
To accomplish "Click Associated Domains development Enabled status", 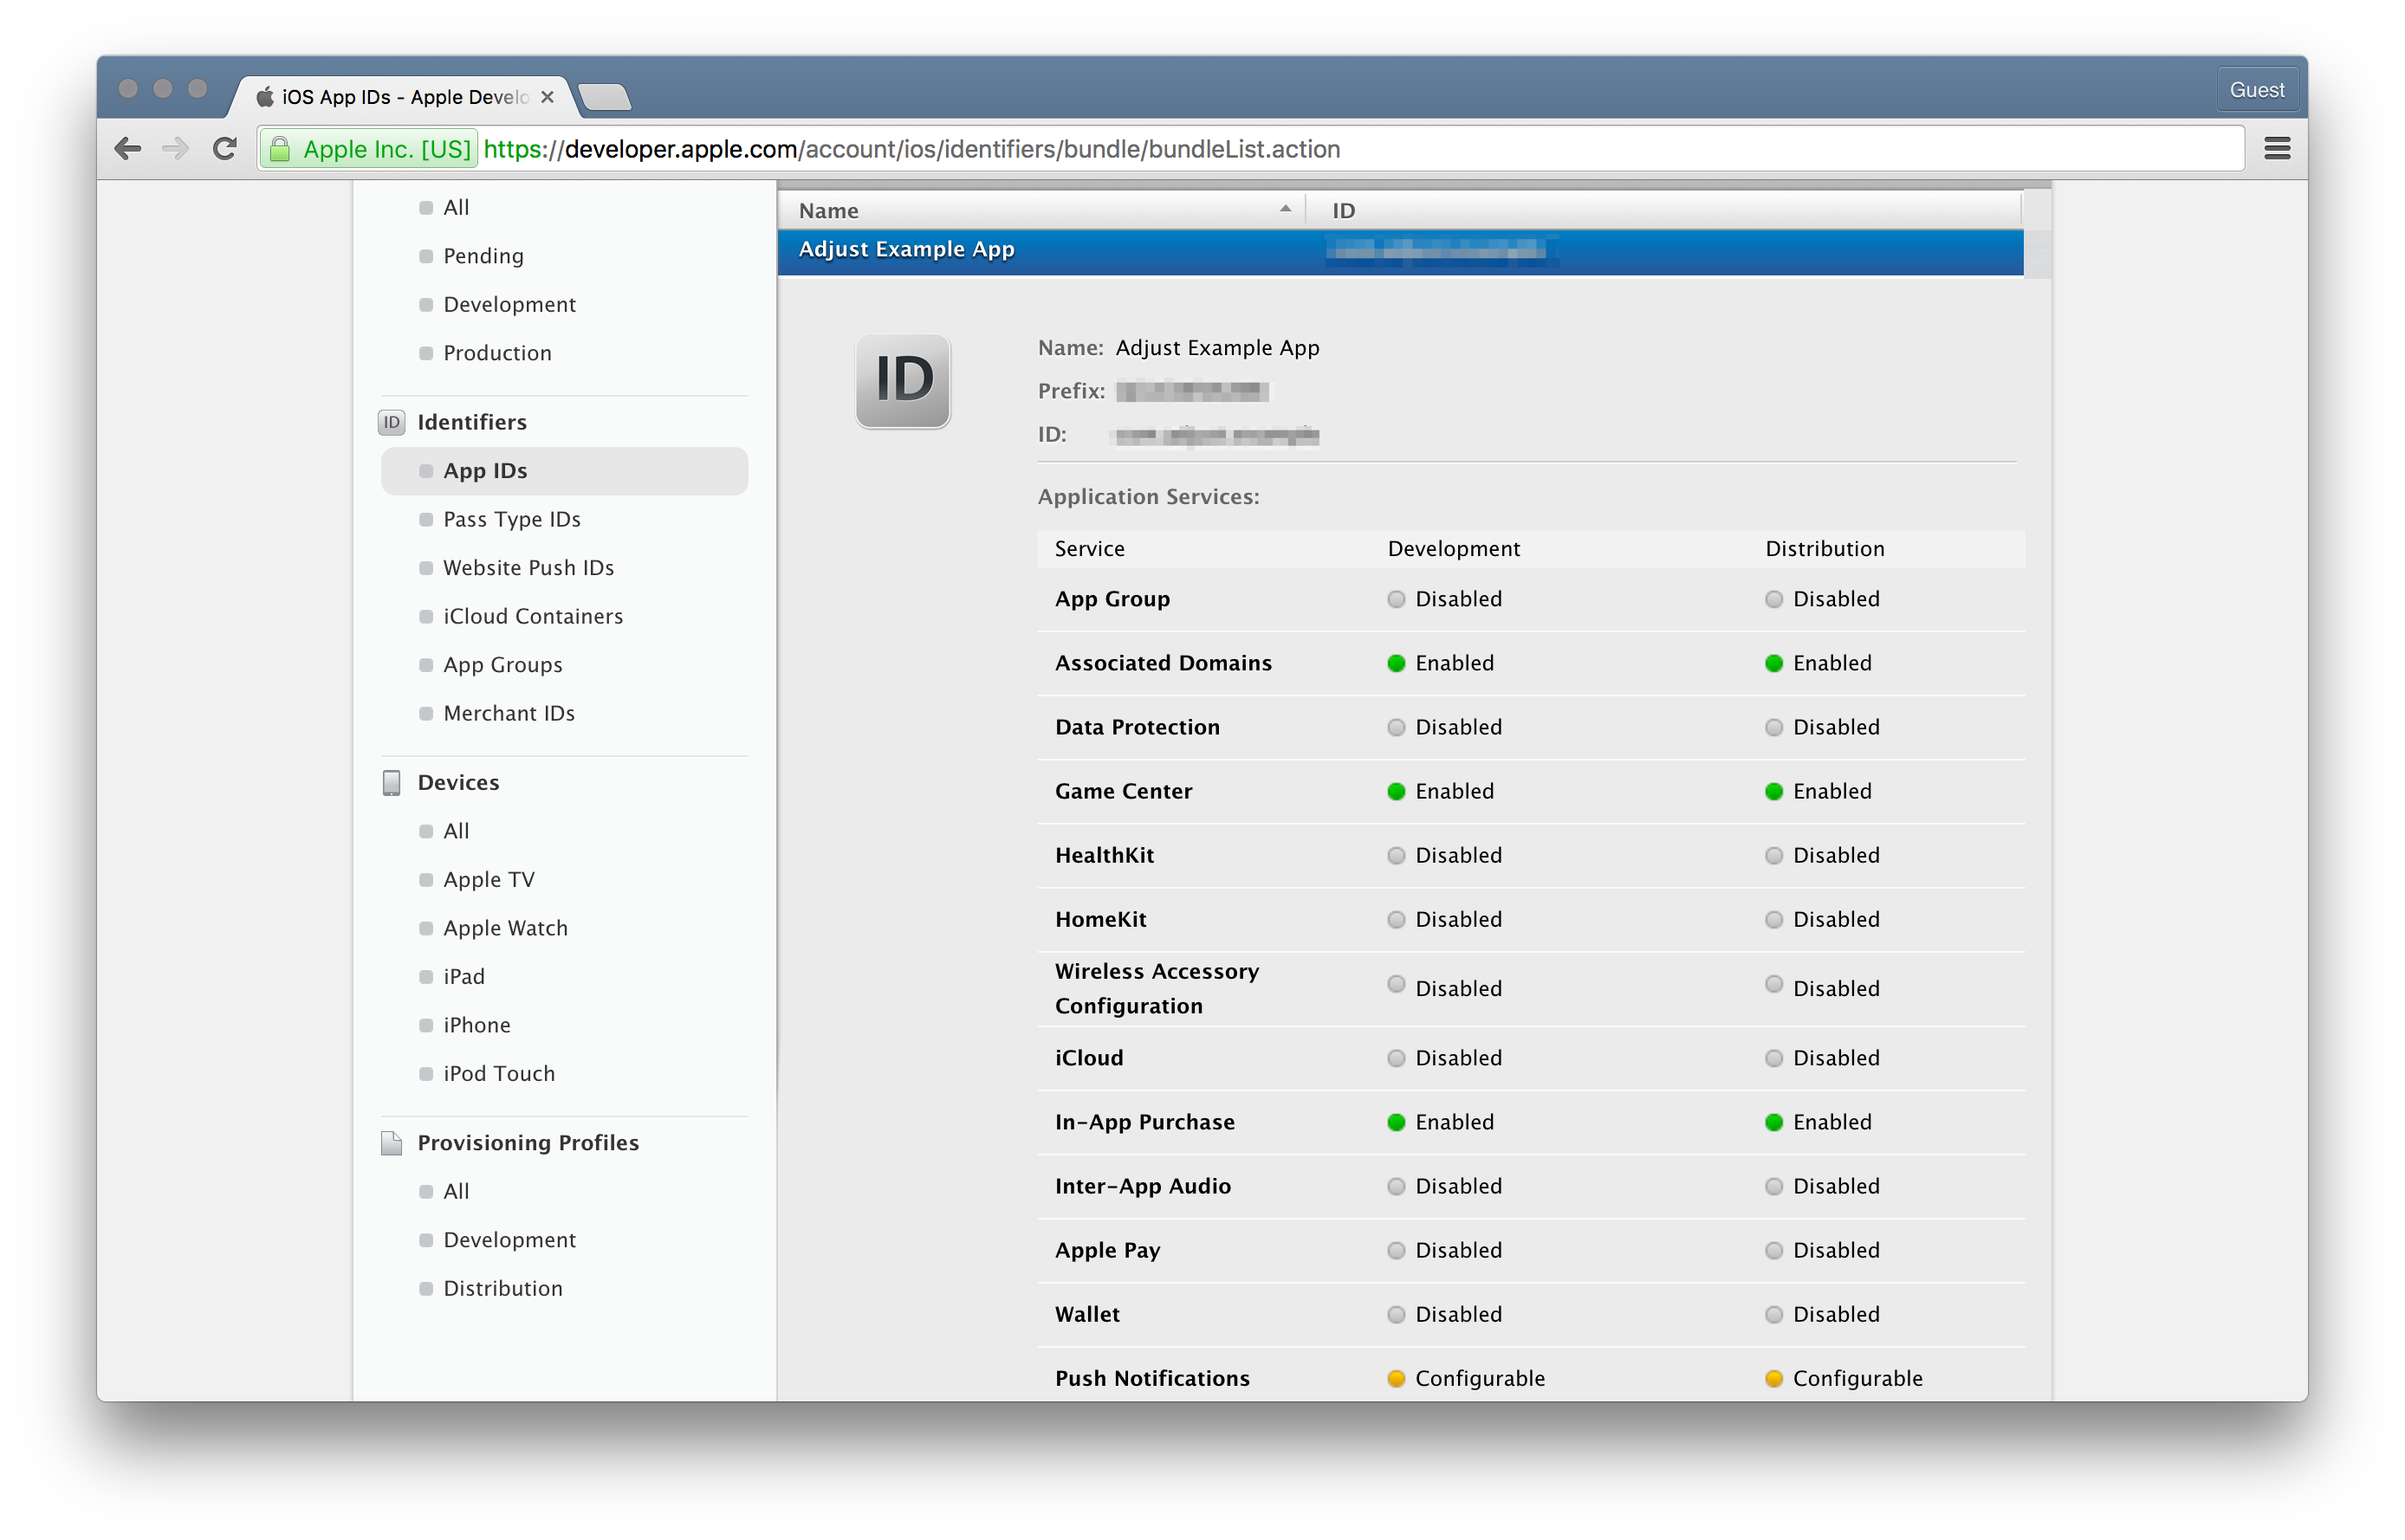I will coord(1440,663).
